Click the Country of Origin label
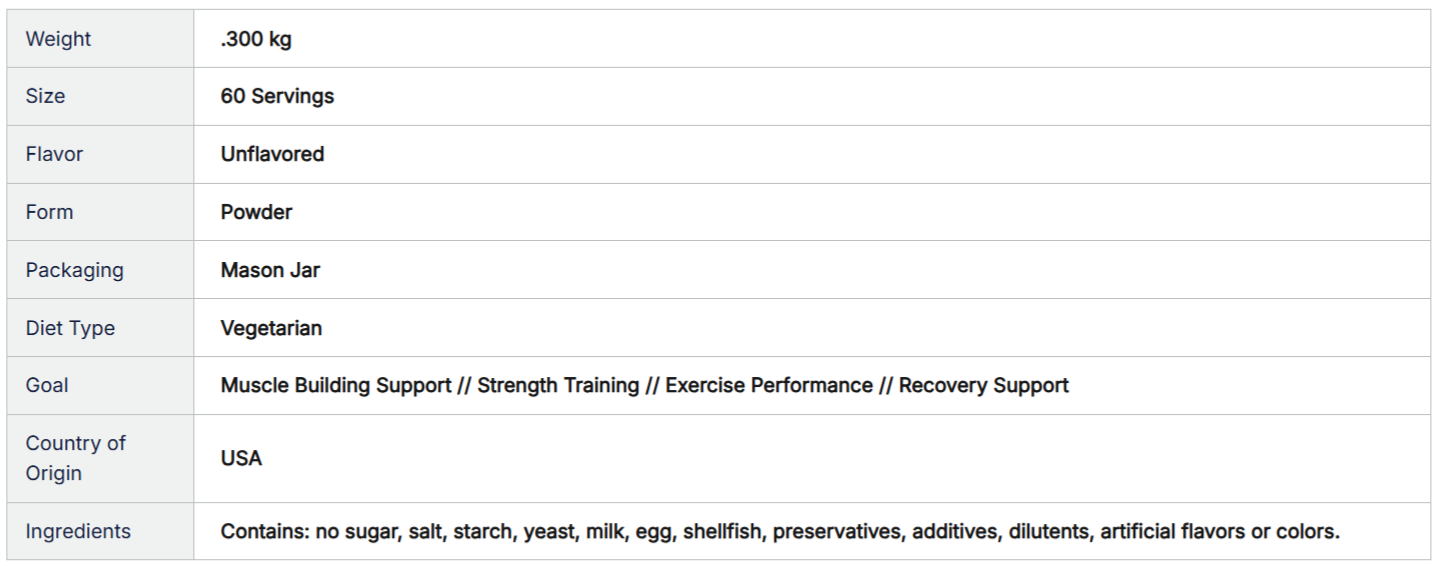Viewport: 1435px width, 566px height. click(75, 458)
